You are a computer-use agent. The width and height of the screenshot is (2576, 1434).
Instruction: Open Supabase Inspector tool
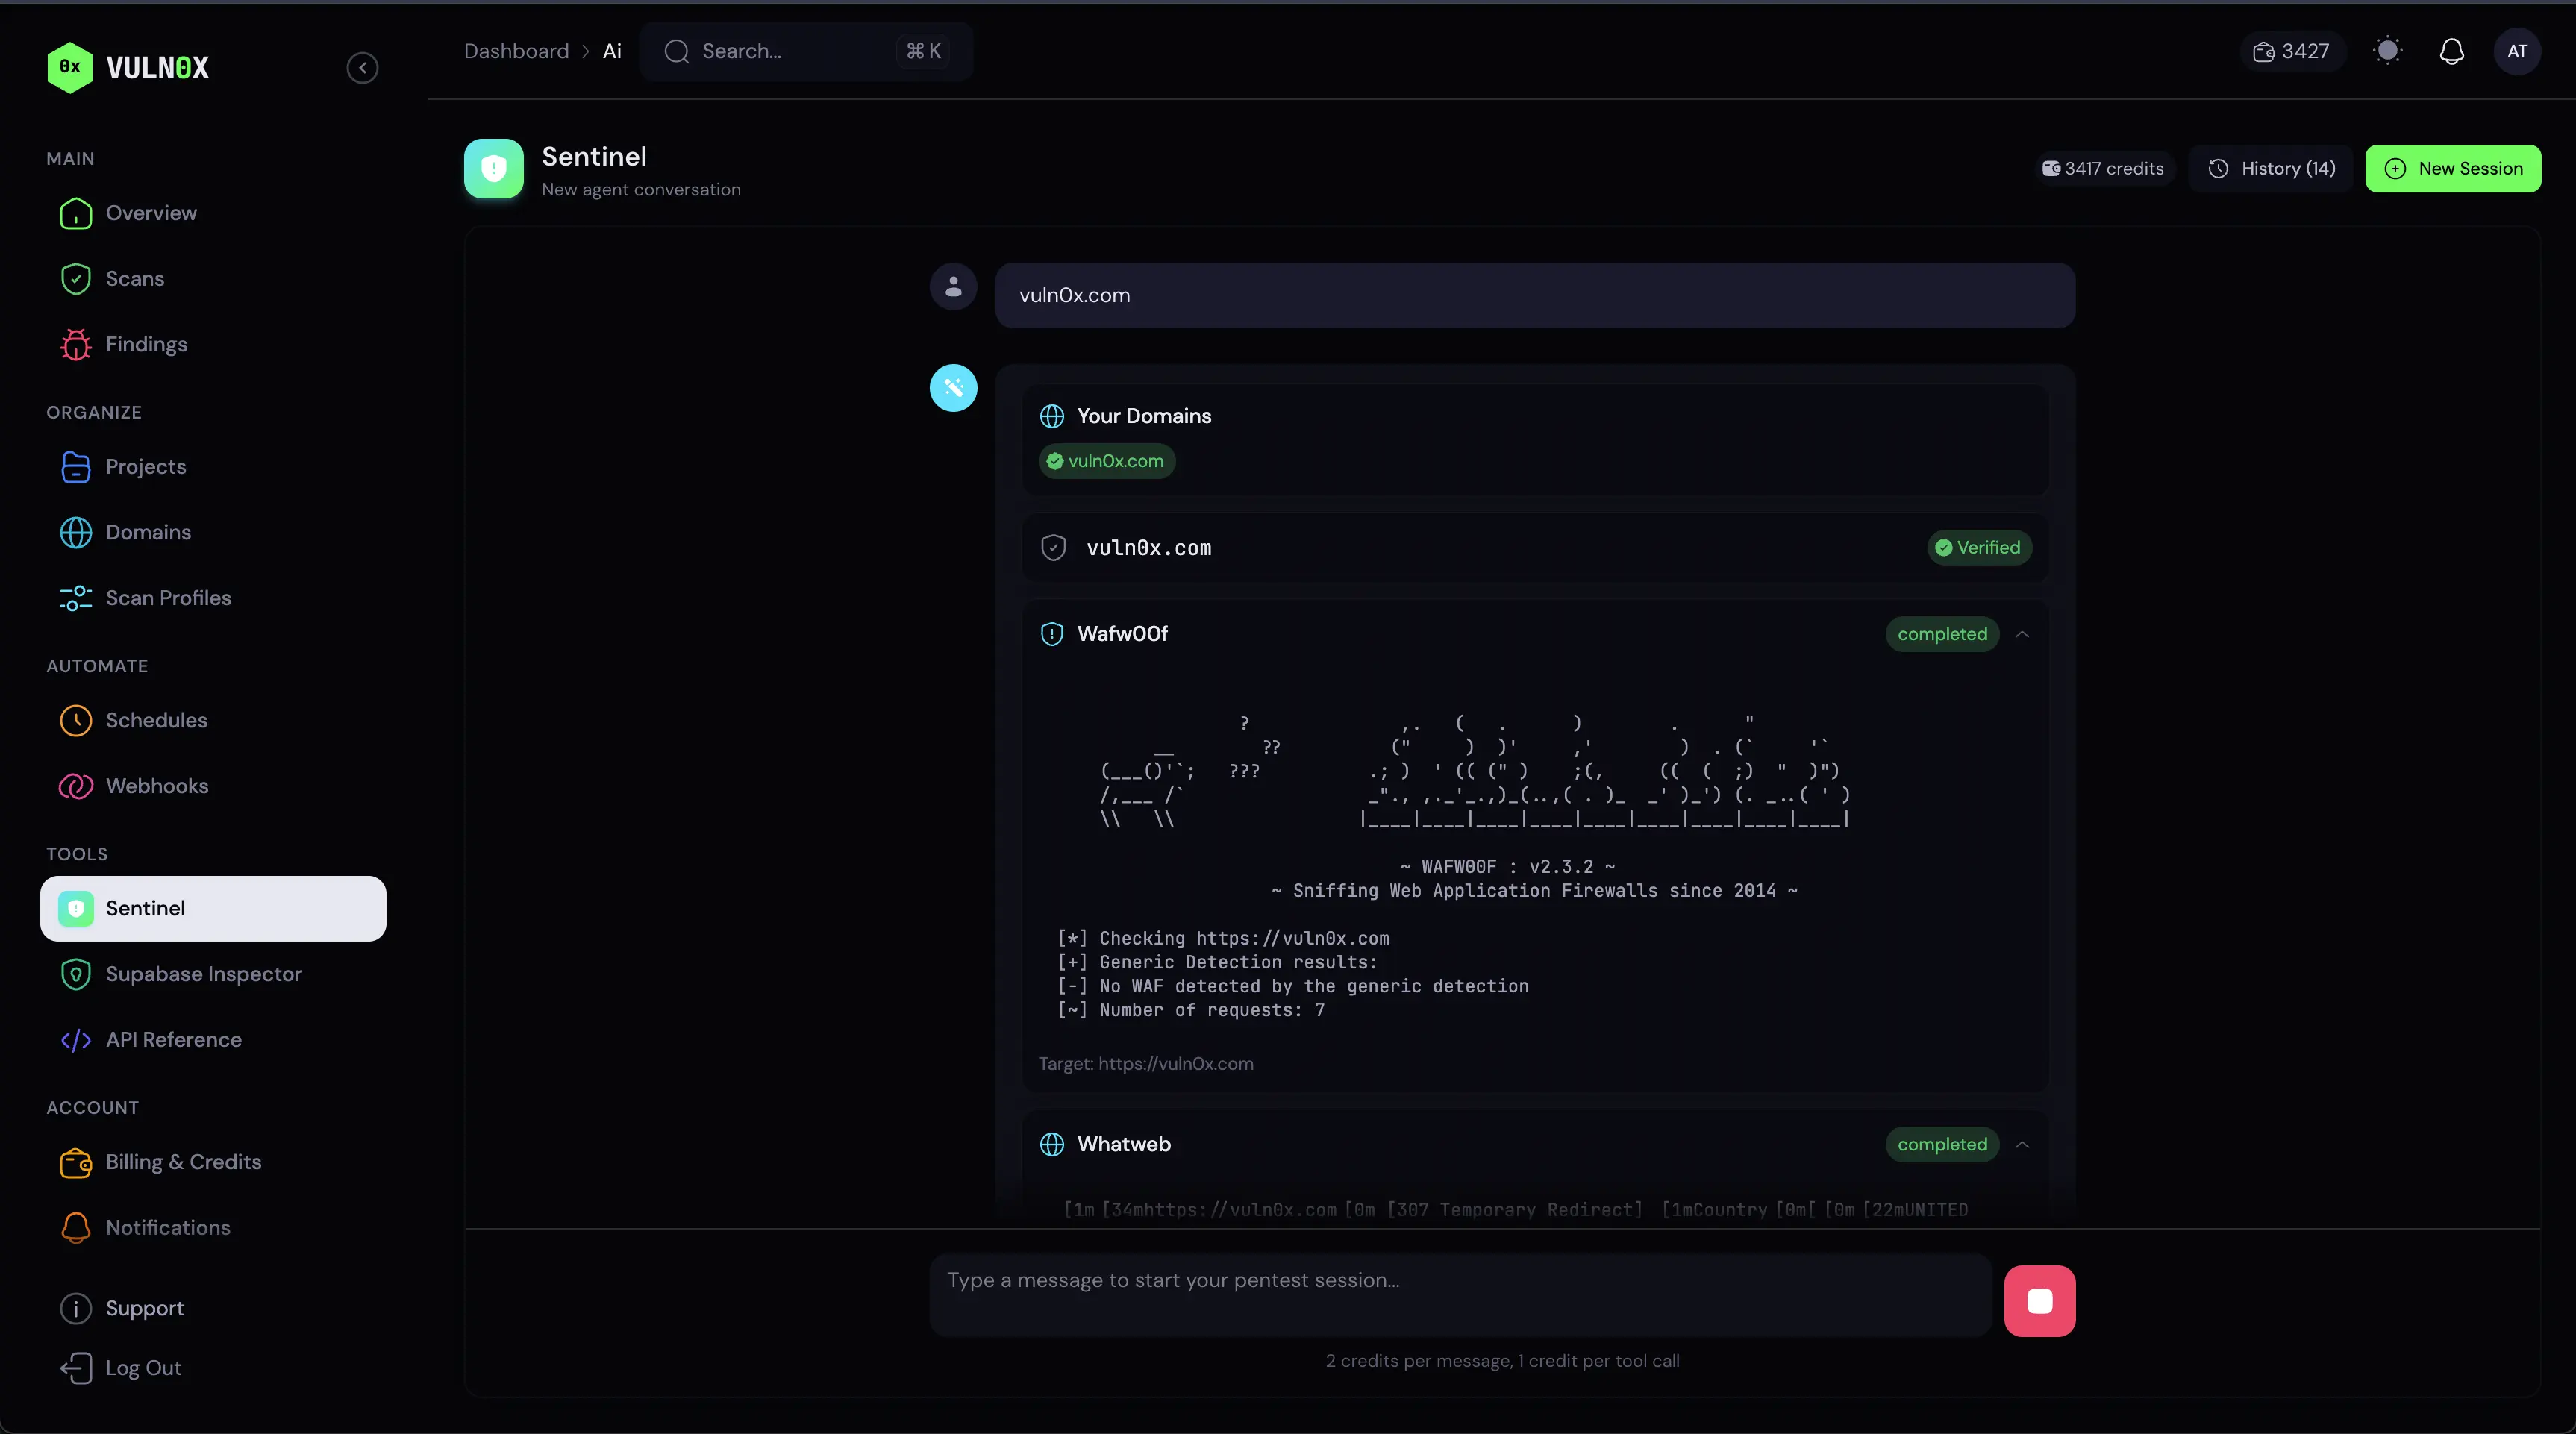(x=204, y=974)
